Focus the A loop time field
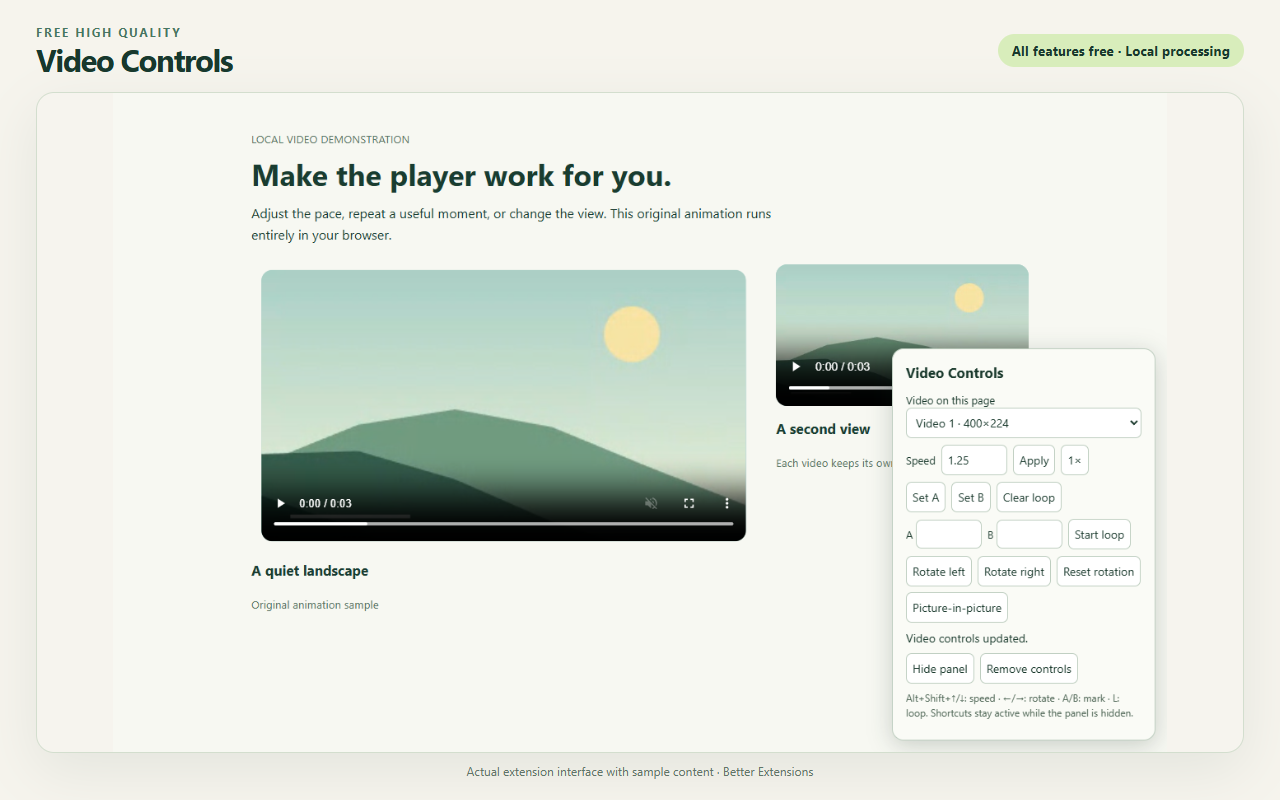The height and width of the screenshot is (800, 1280). pos(949,534)
